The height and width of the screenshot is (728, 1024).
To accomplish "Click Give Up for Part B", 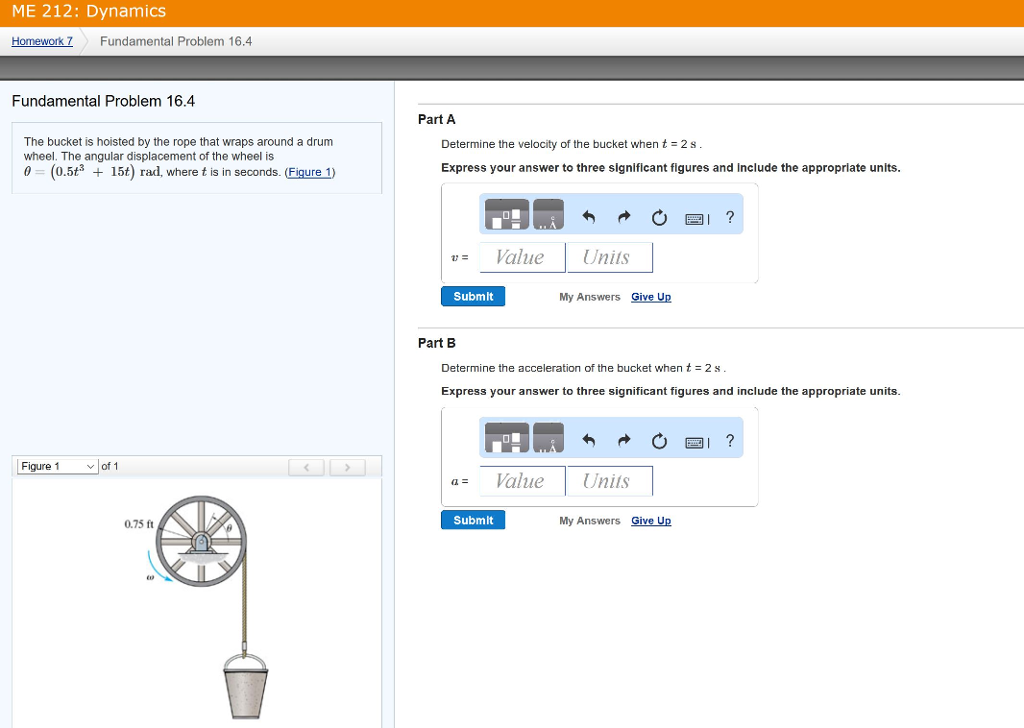I will point(651,521).
